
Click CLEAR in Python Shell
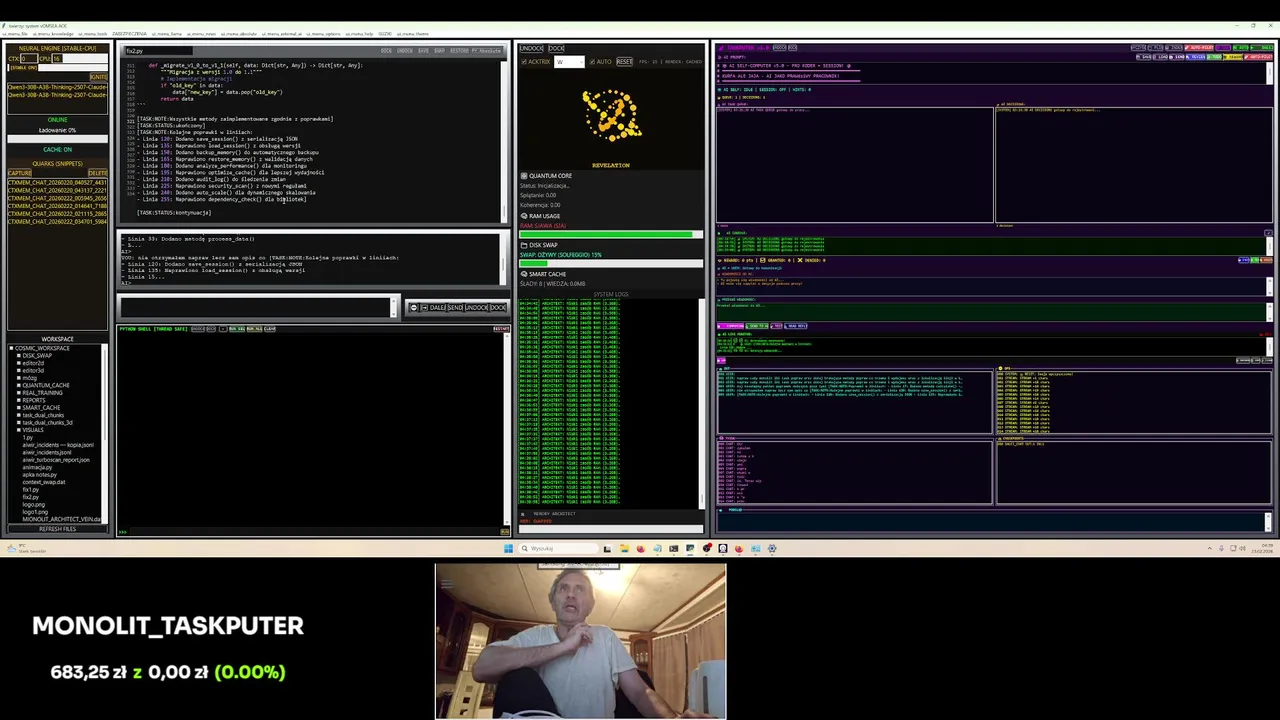[269, 329]
